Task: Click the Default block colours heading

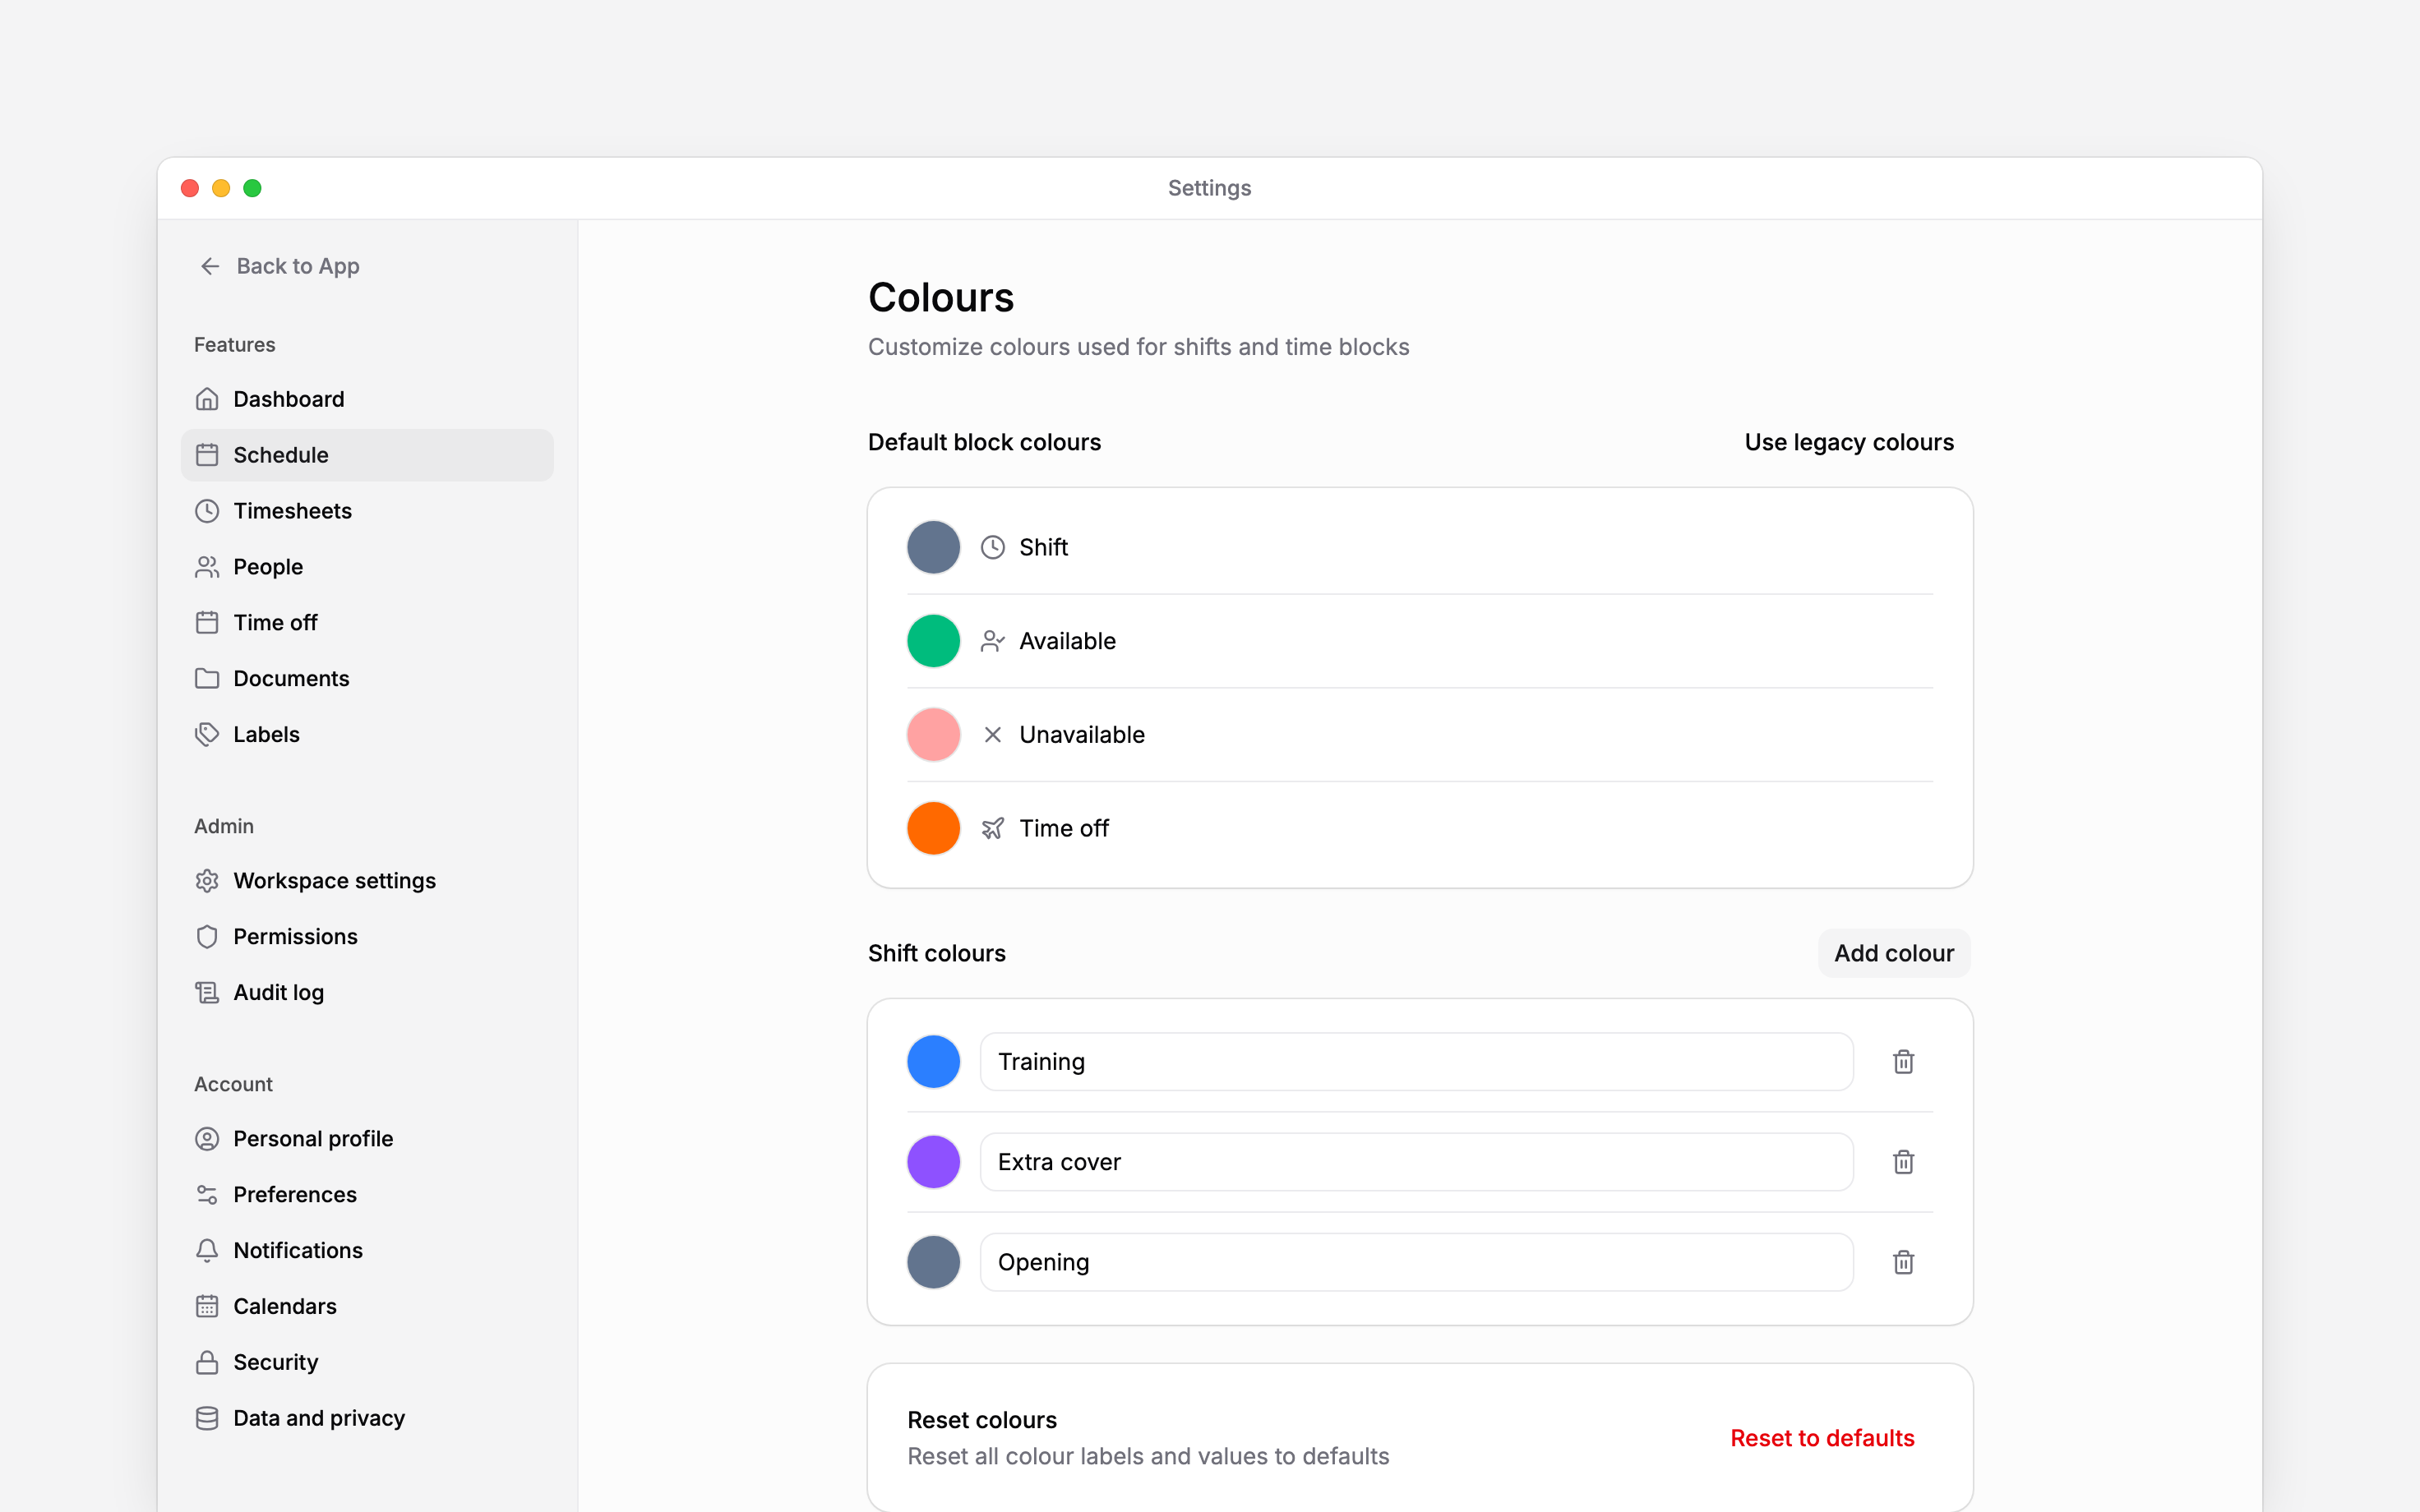Action: pos(984,442)
